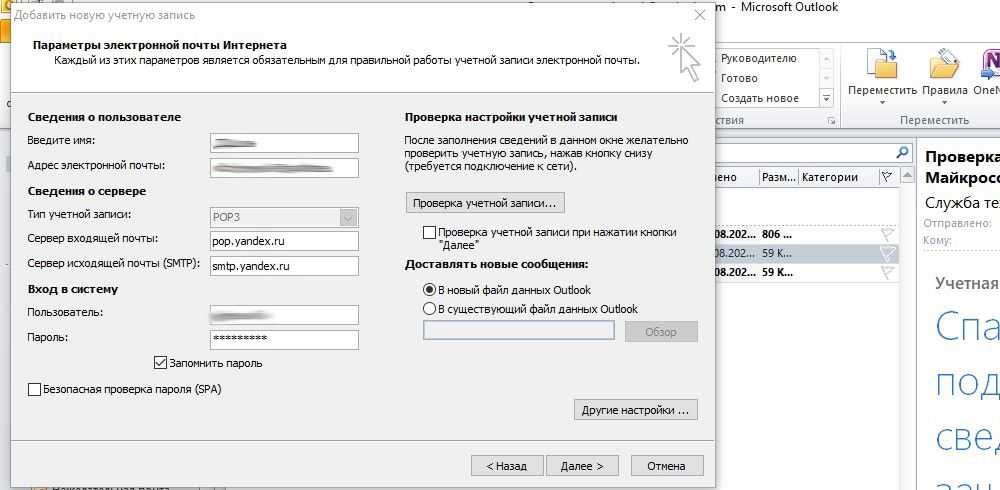Click the flag icon on selected message
Viewport: 1000px width, 490px height.
pos(886,254)
